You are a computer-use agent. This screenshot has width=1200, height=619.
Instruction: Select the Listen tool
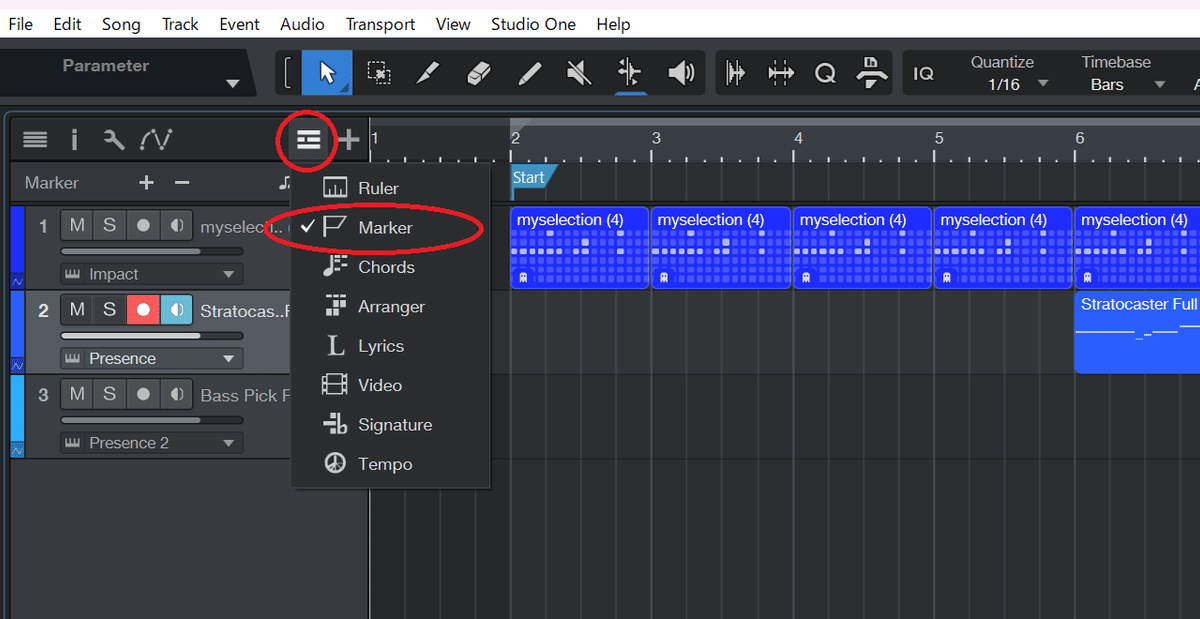point(681,72)
